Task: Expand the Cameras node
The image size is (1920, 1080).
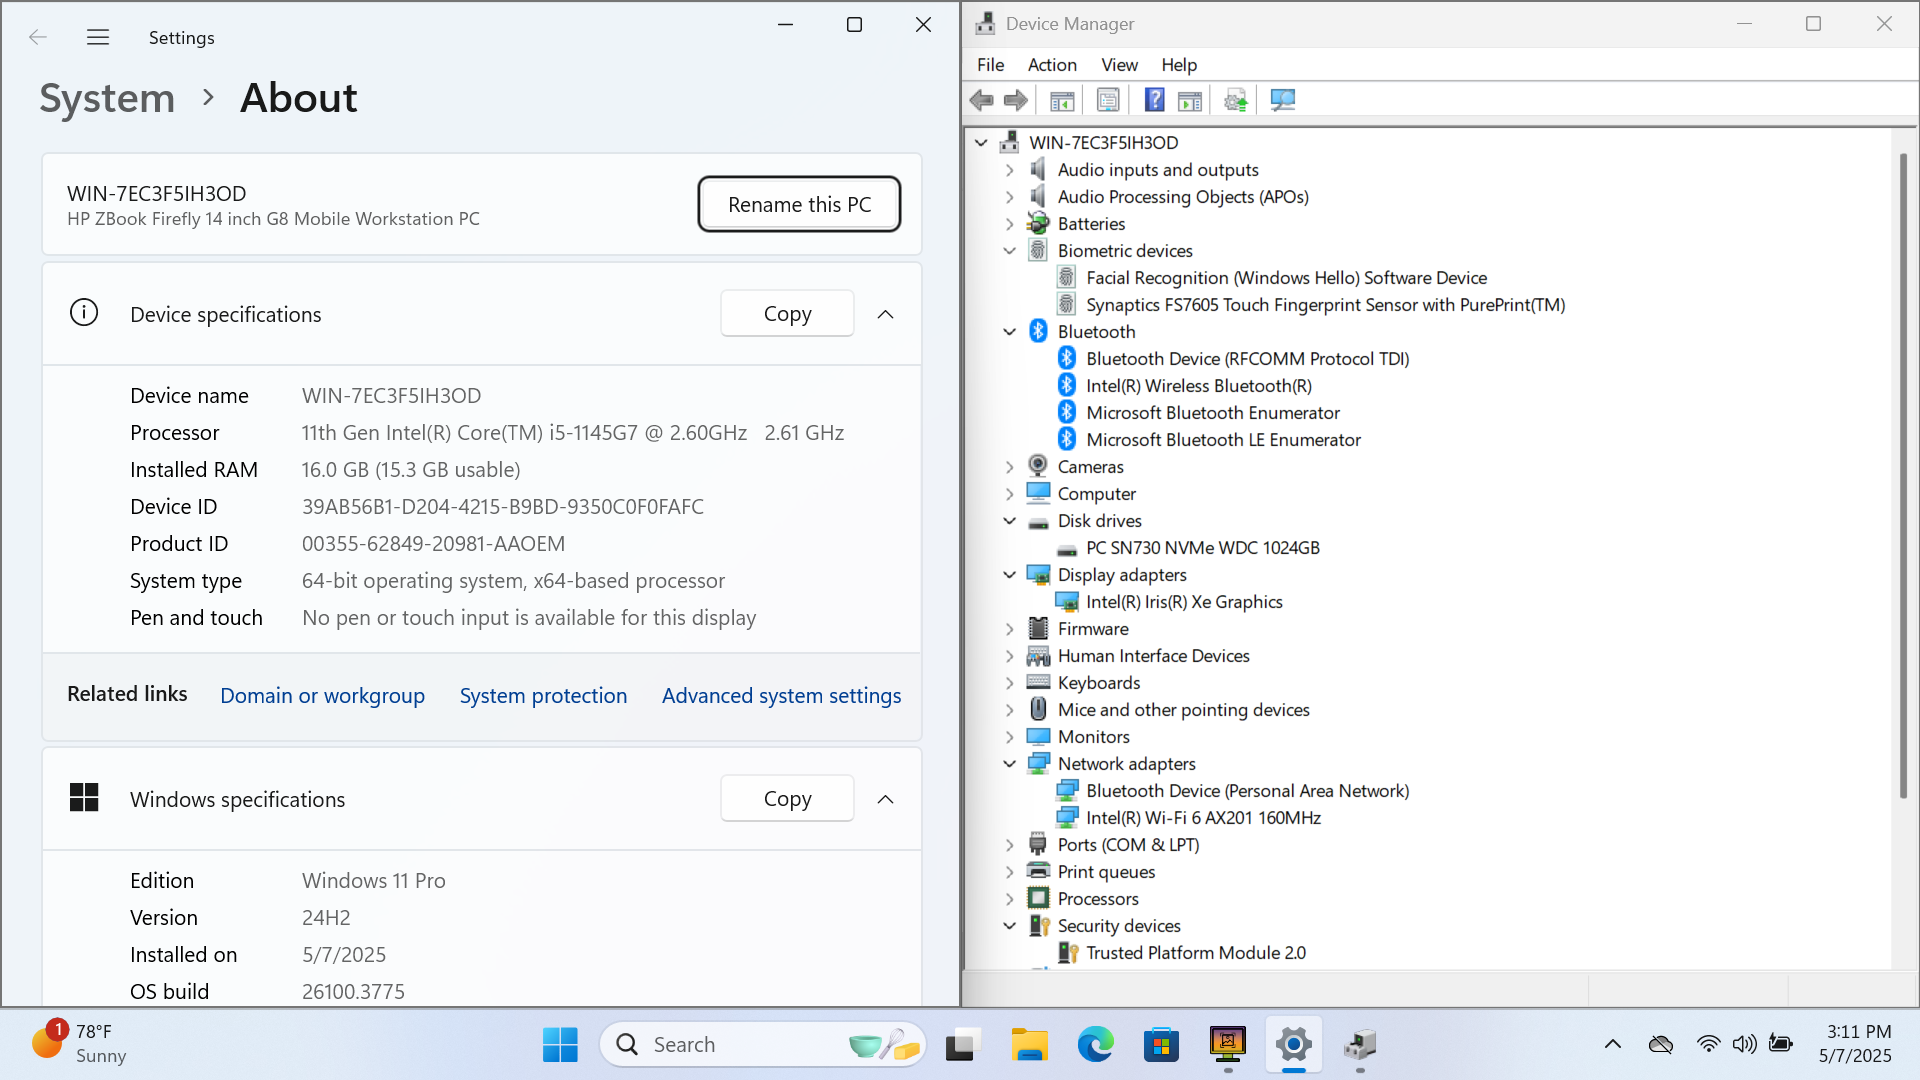Action: click(1010, 467)
